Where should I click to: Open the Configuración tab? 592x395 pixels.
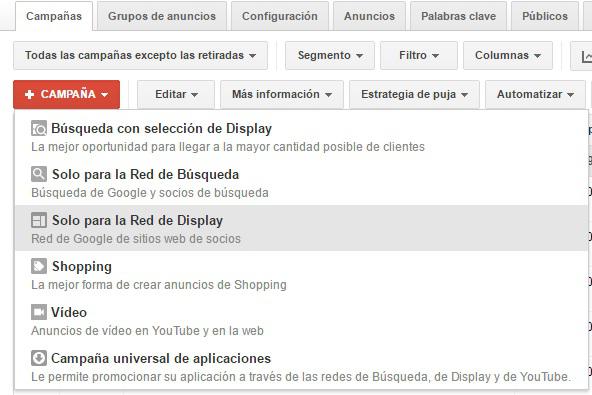[x=280, y=16]
